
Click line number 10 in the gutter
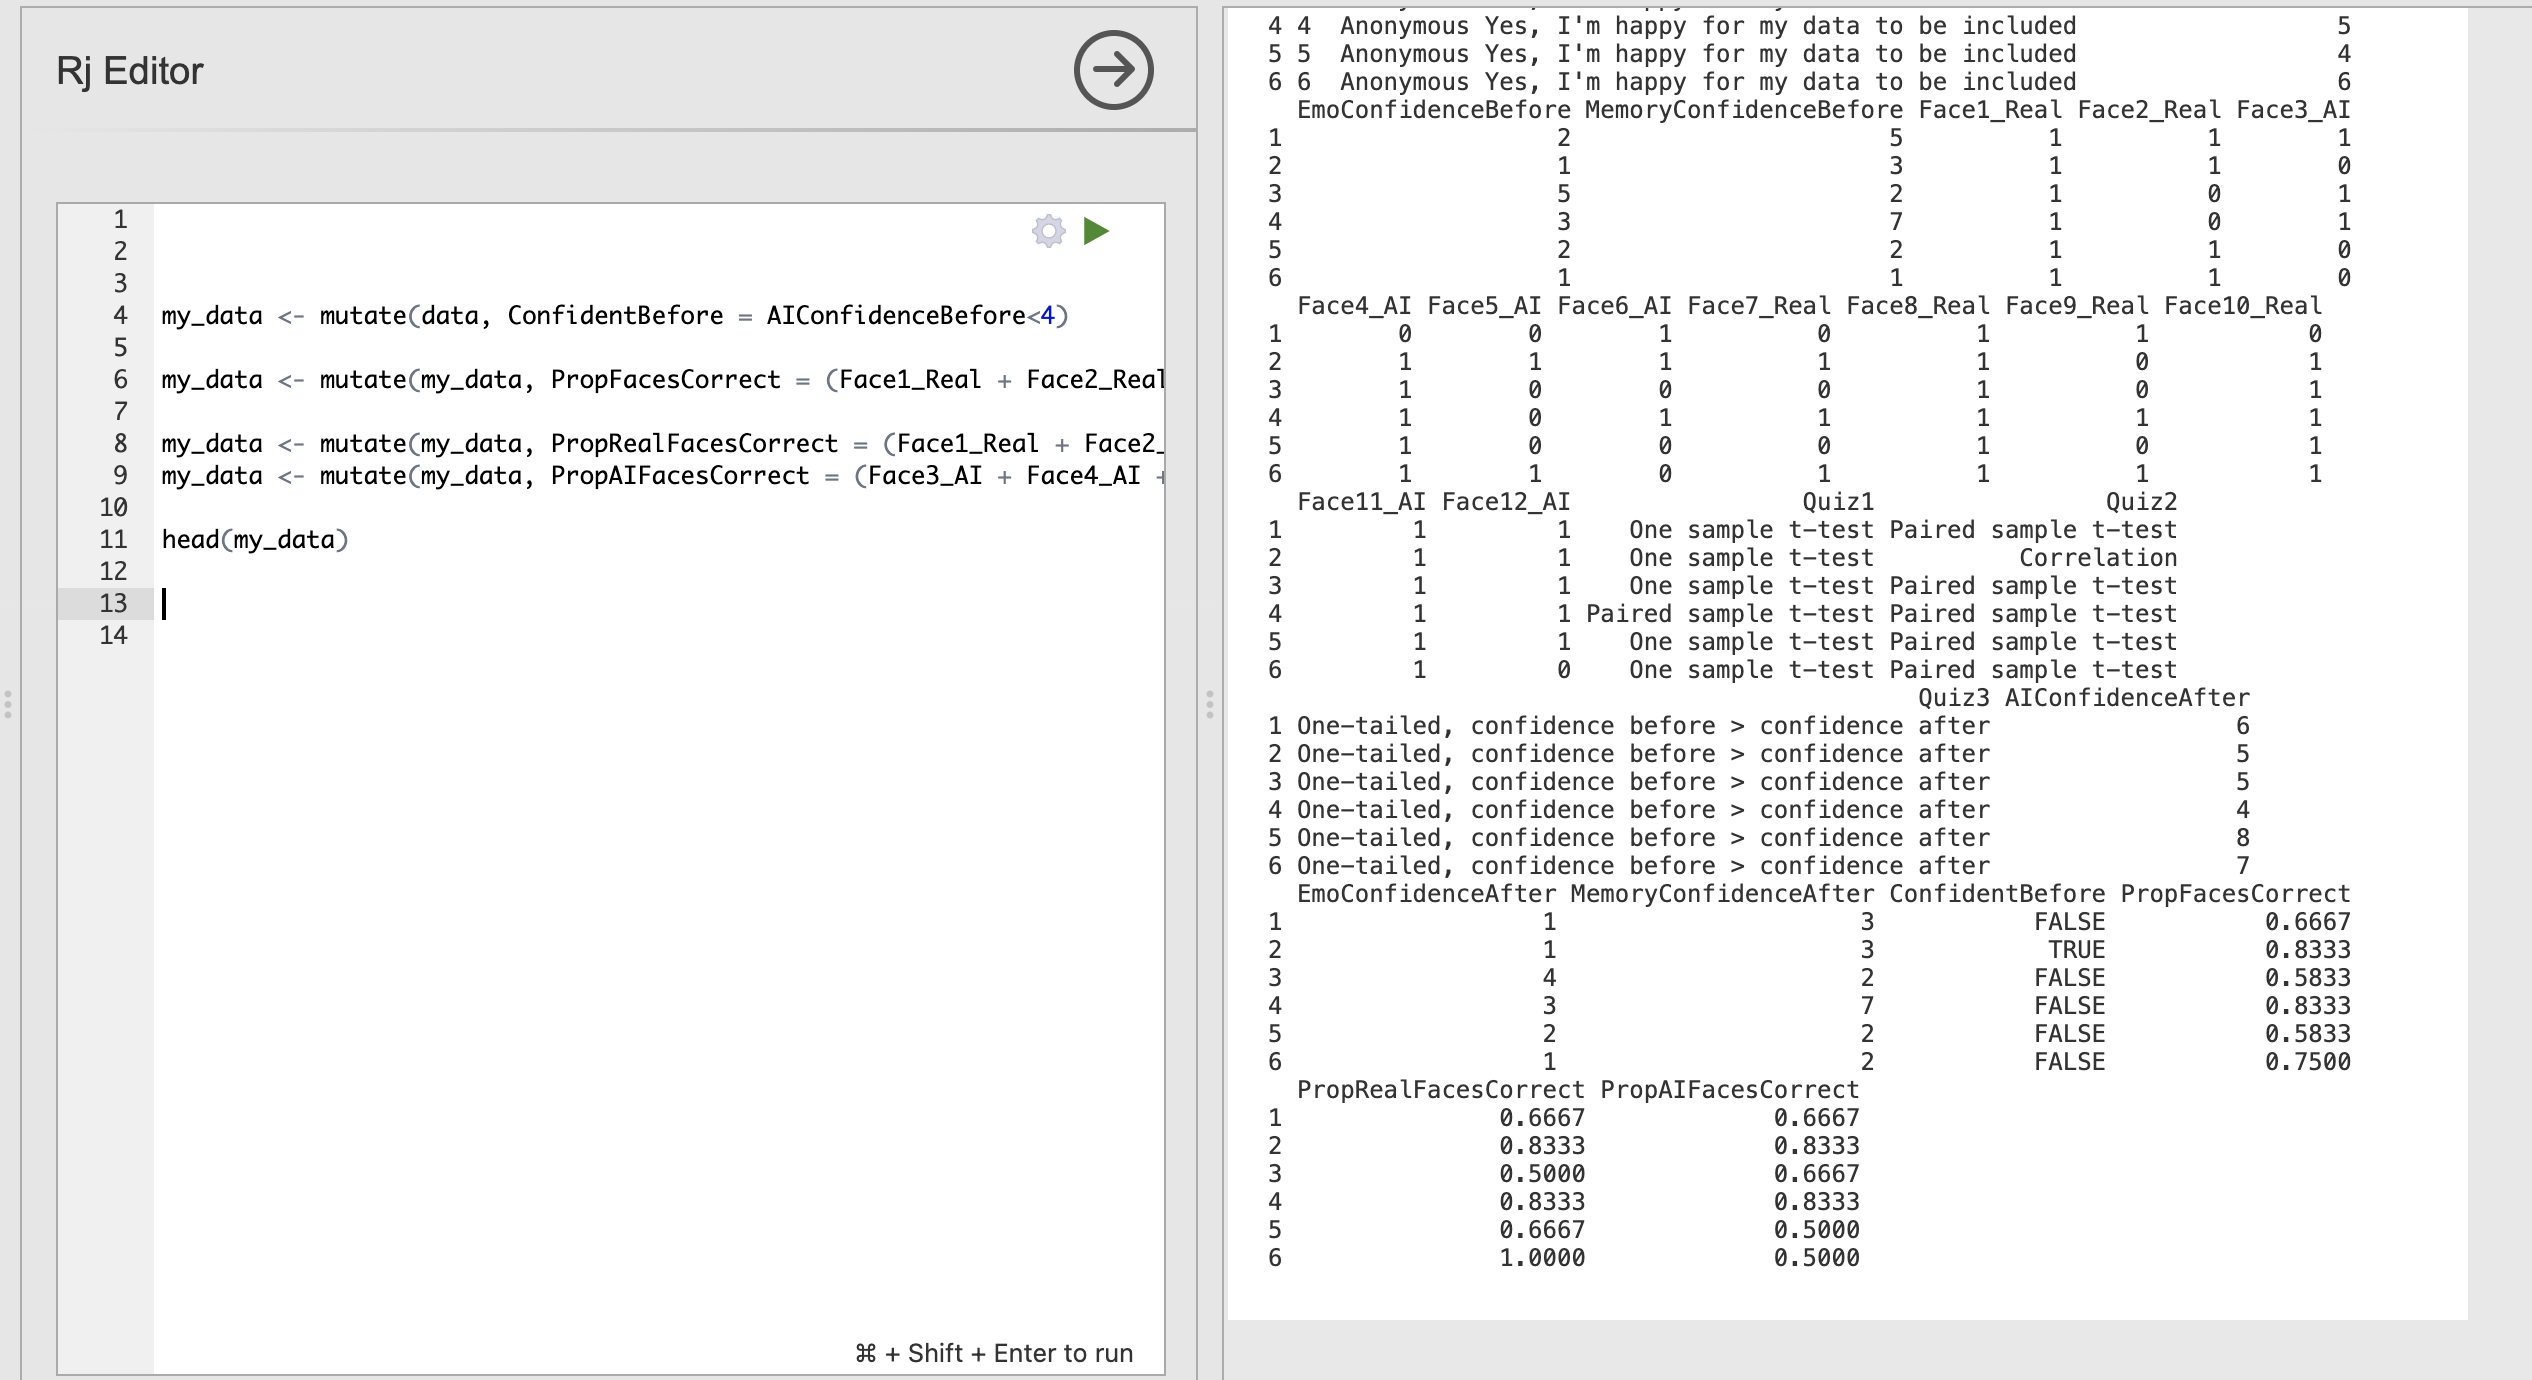113,507
